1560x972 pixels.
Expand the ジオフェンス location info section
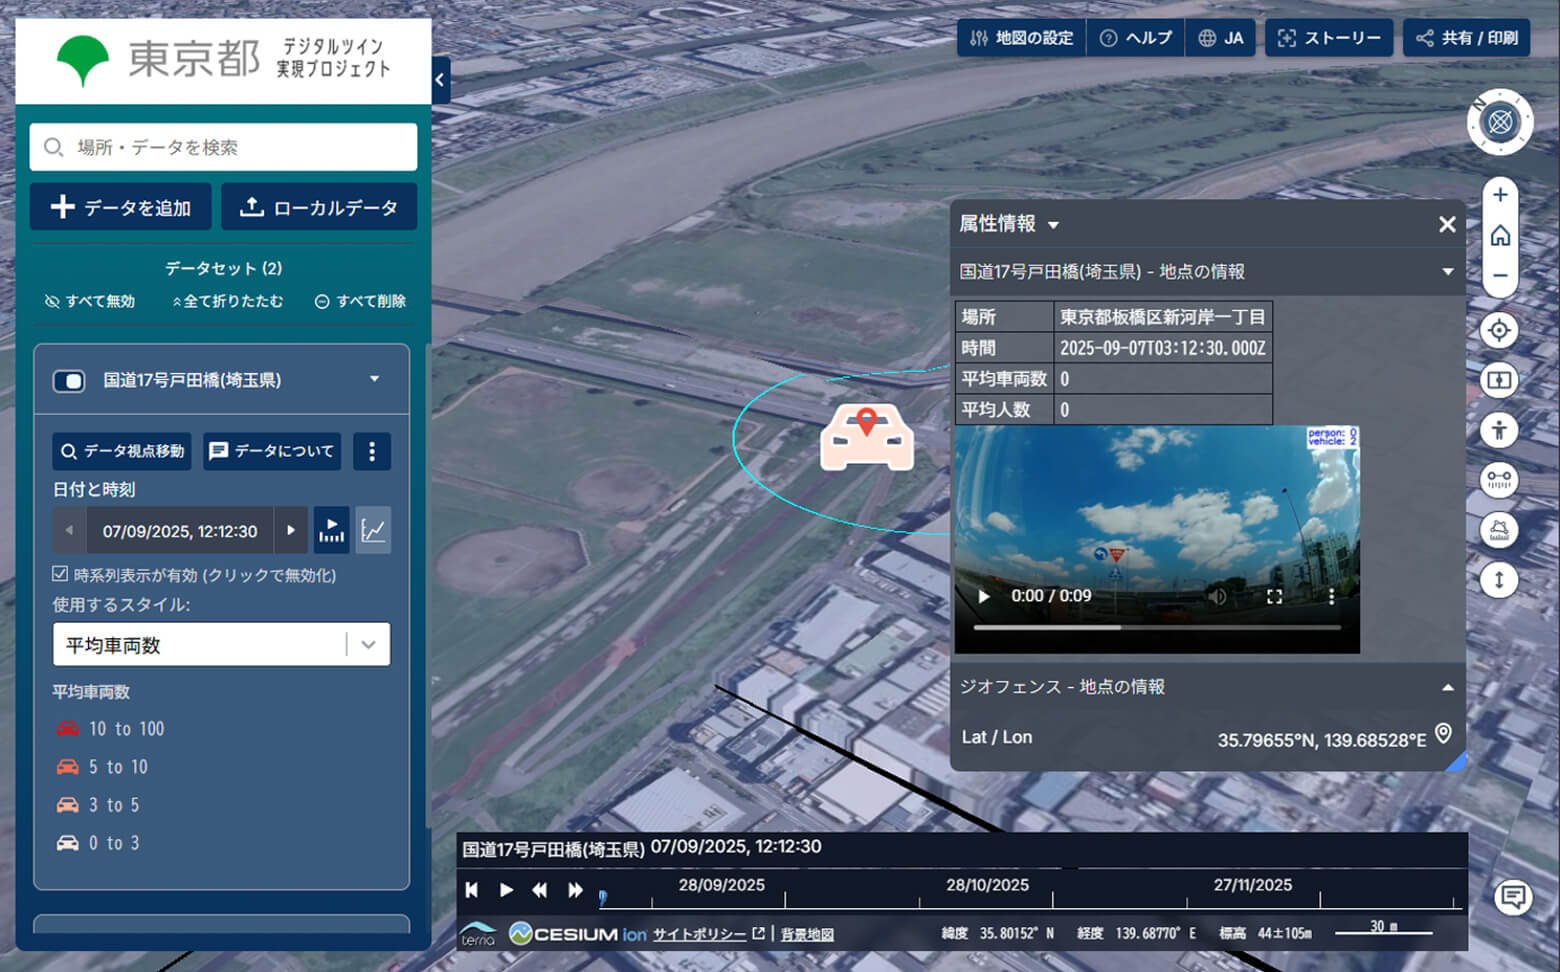pos(1447,687)
